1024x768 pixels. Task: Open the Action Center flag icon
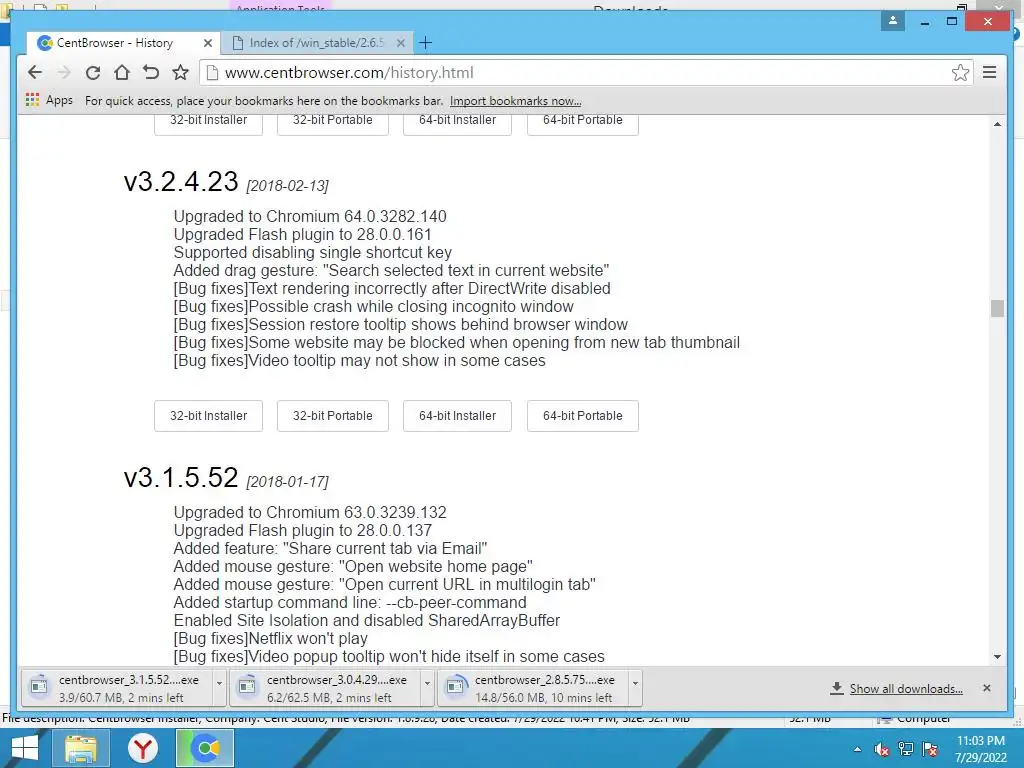[x=930, y=749]
